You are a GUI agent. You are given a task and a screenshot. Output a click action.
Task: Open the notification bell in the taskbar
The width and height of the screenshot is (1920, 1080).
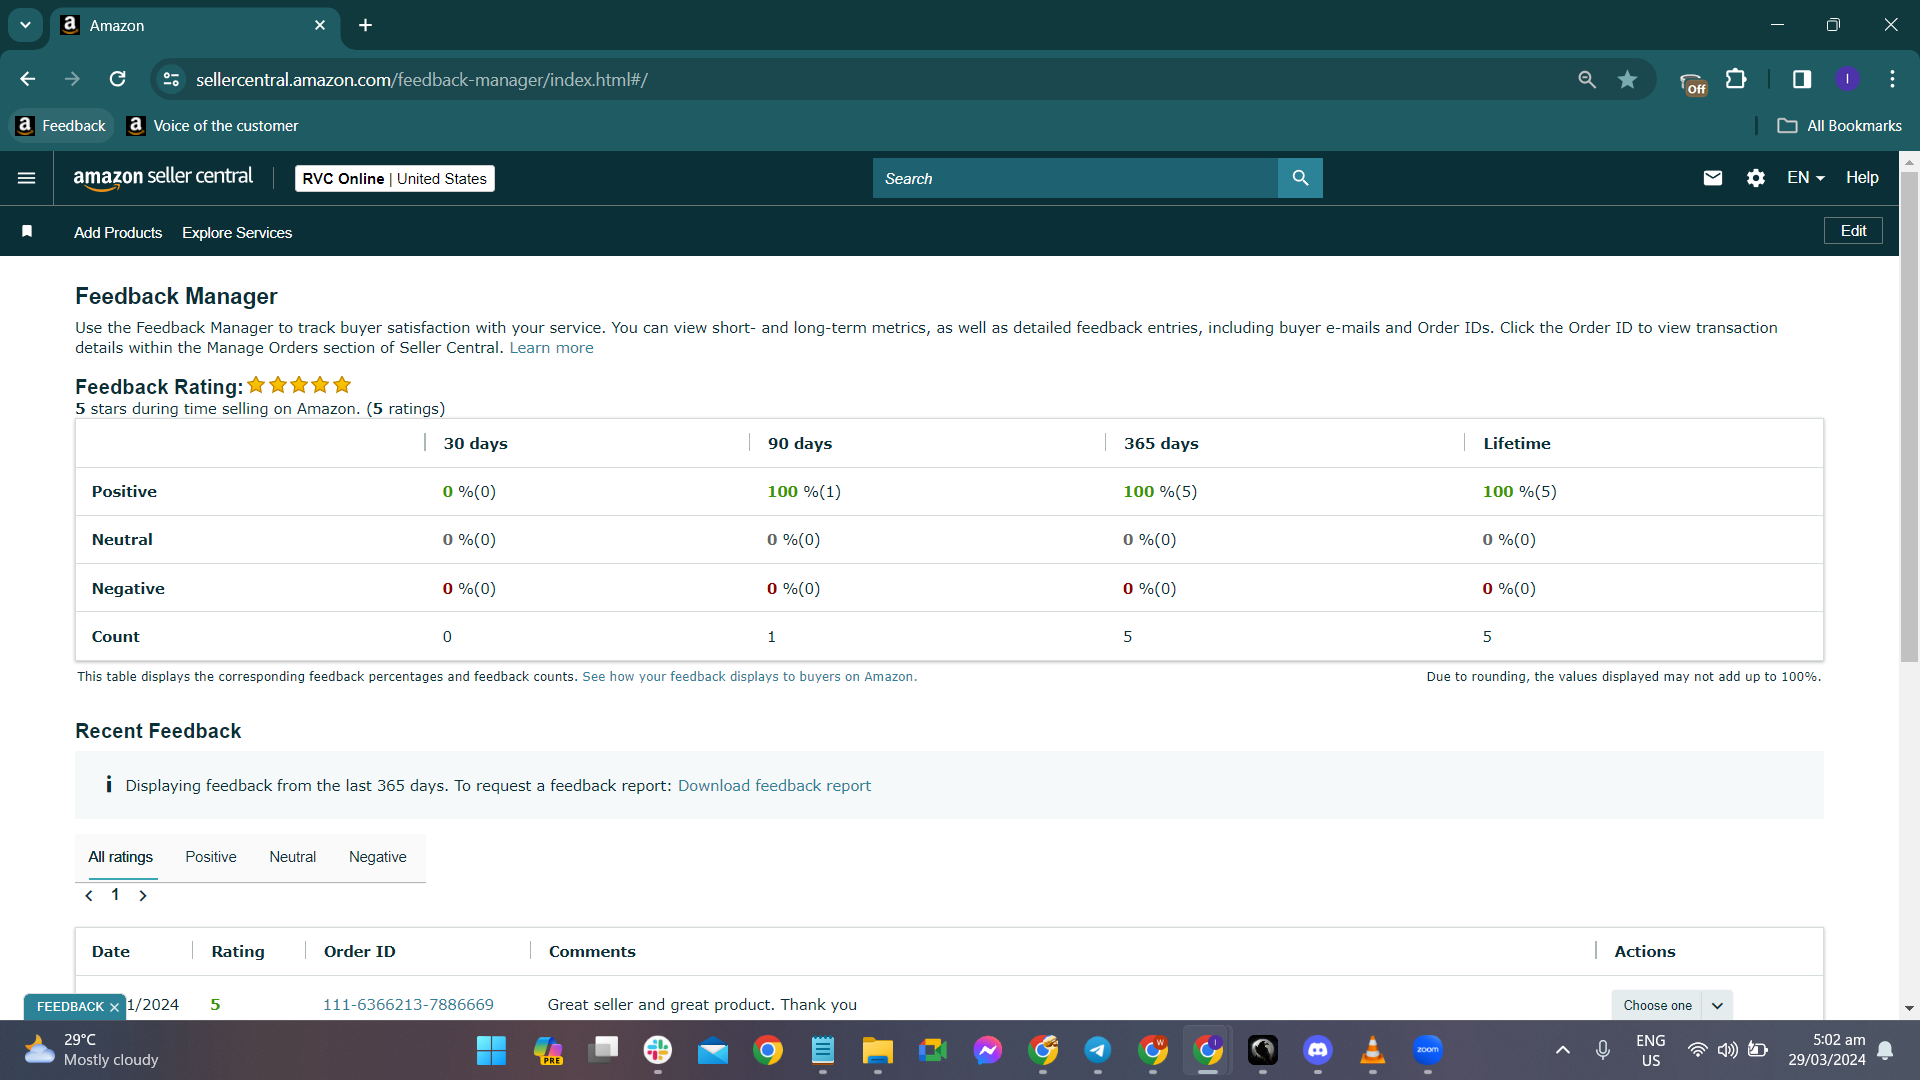point(1885,1050)
